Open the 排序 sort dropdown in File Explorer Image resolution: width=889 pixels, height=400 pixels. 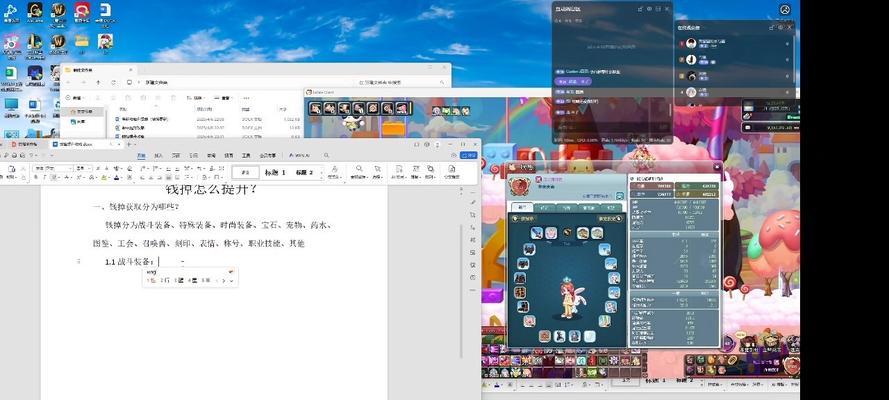coord(197,97)
